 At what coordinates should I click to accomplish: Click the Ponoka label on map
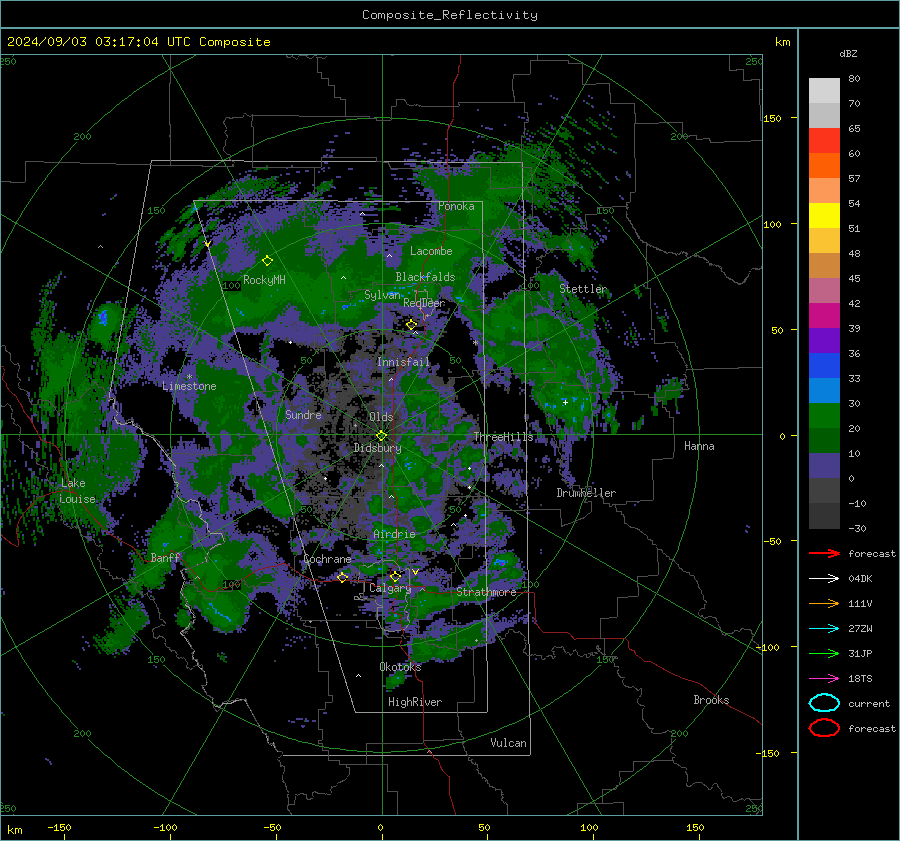(x=456, y=206)
